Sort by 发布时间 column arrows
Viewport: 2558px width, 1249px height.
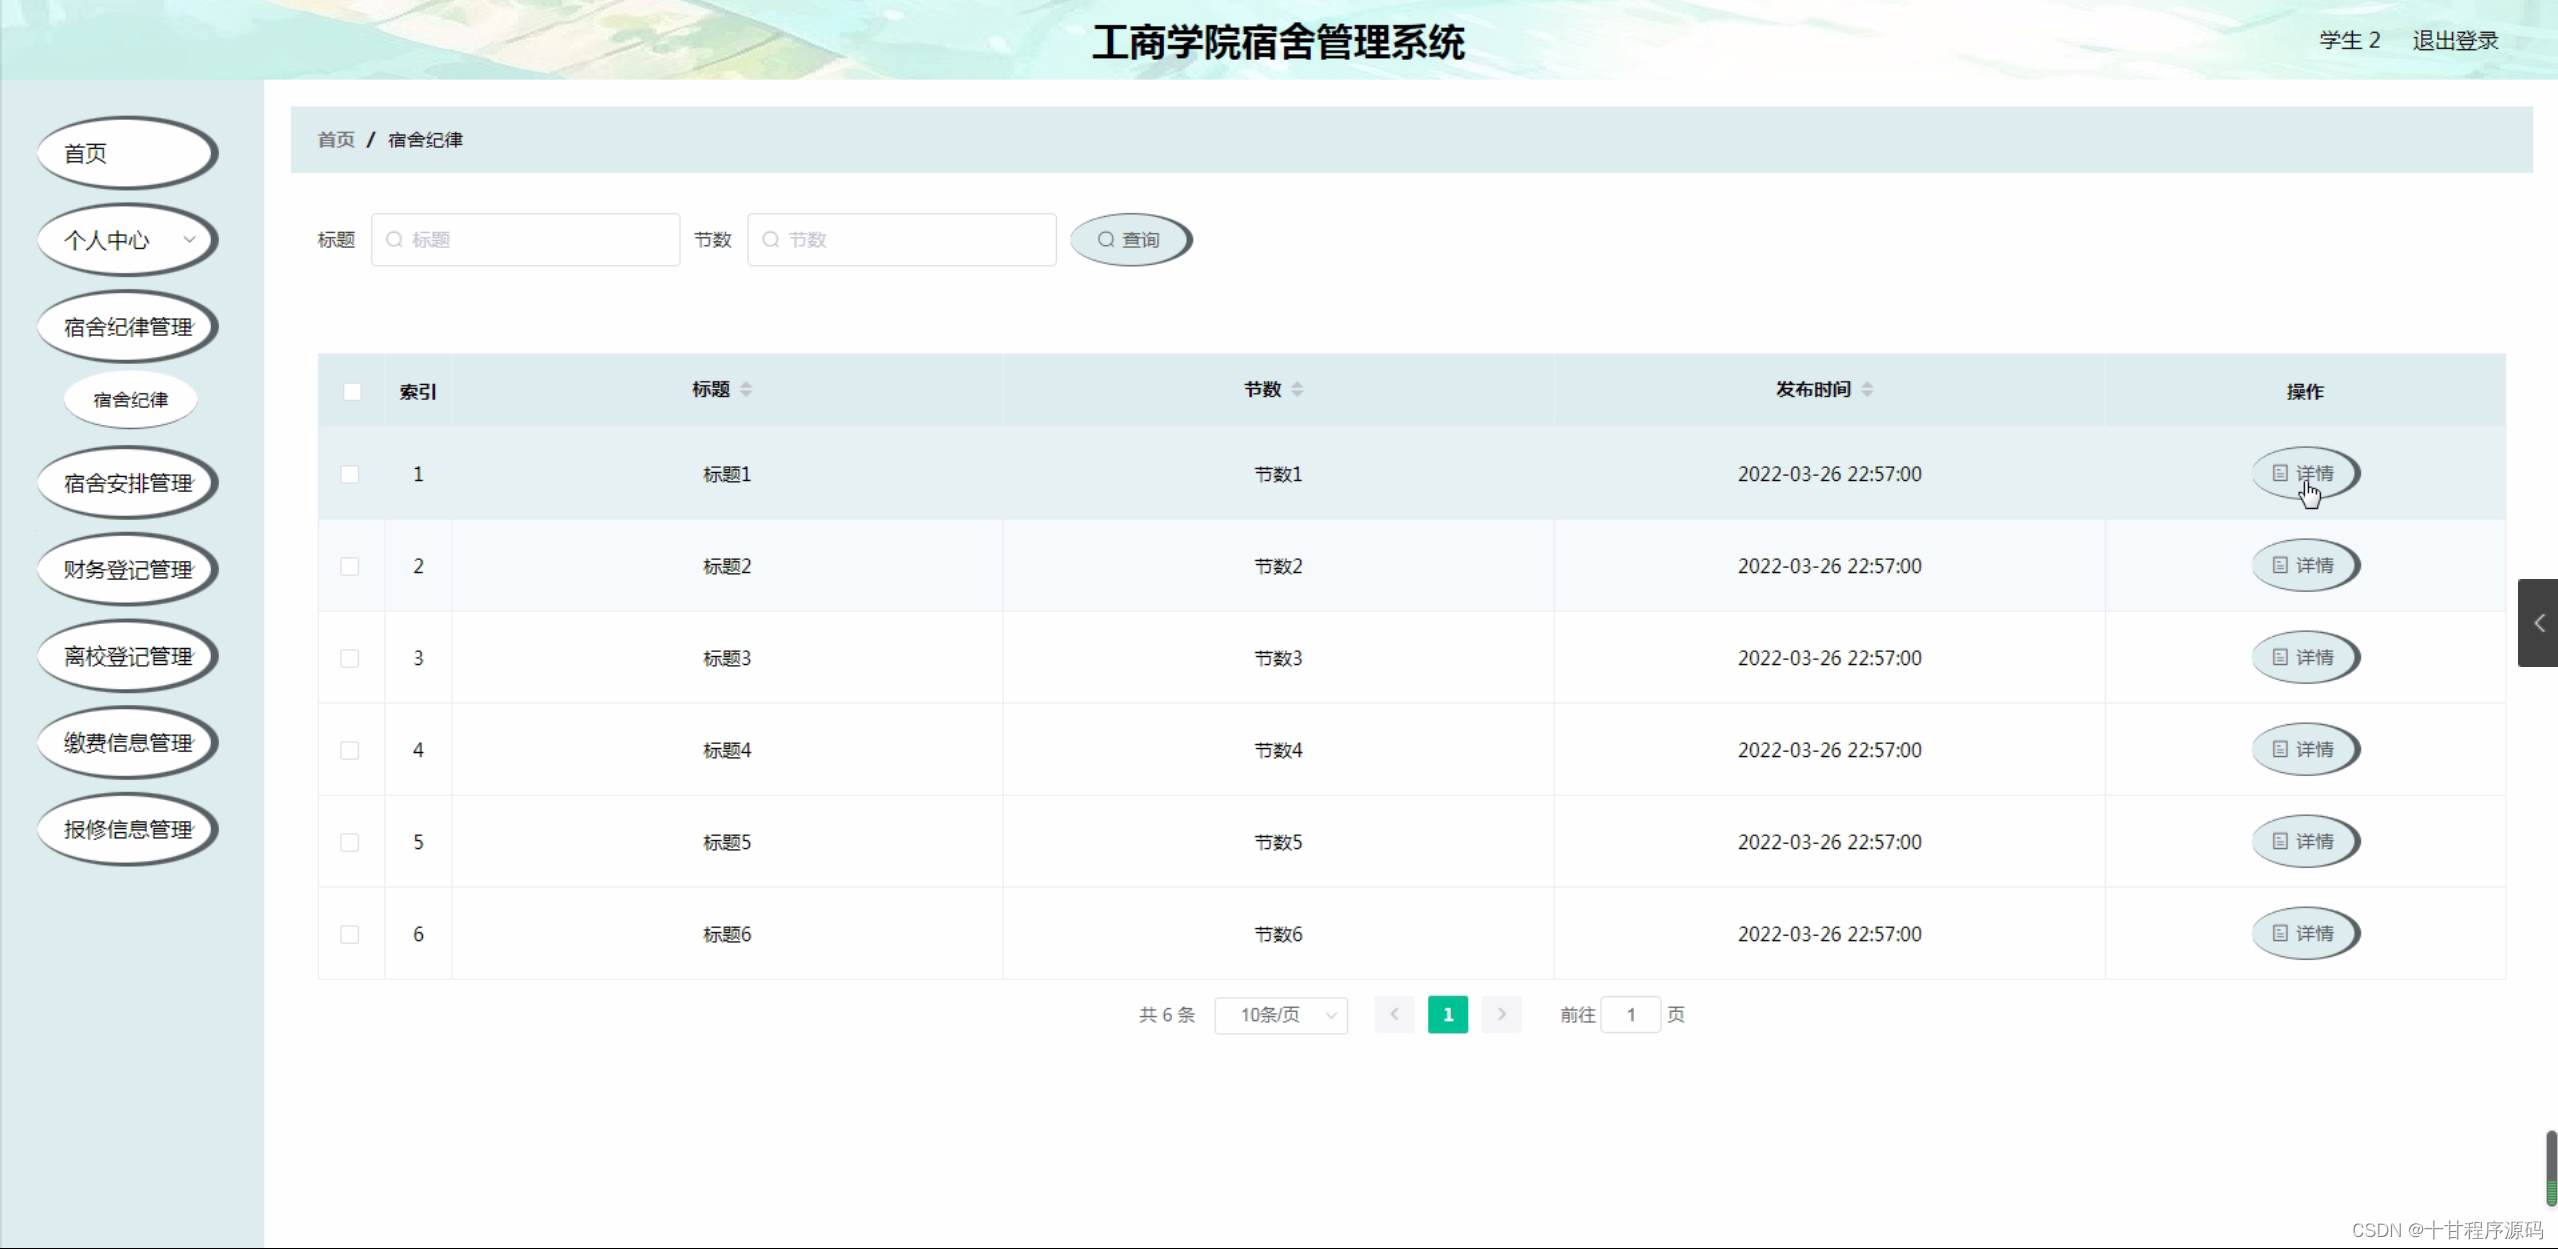(x=1867, y=390)
